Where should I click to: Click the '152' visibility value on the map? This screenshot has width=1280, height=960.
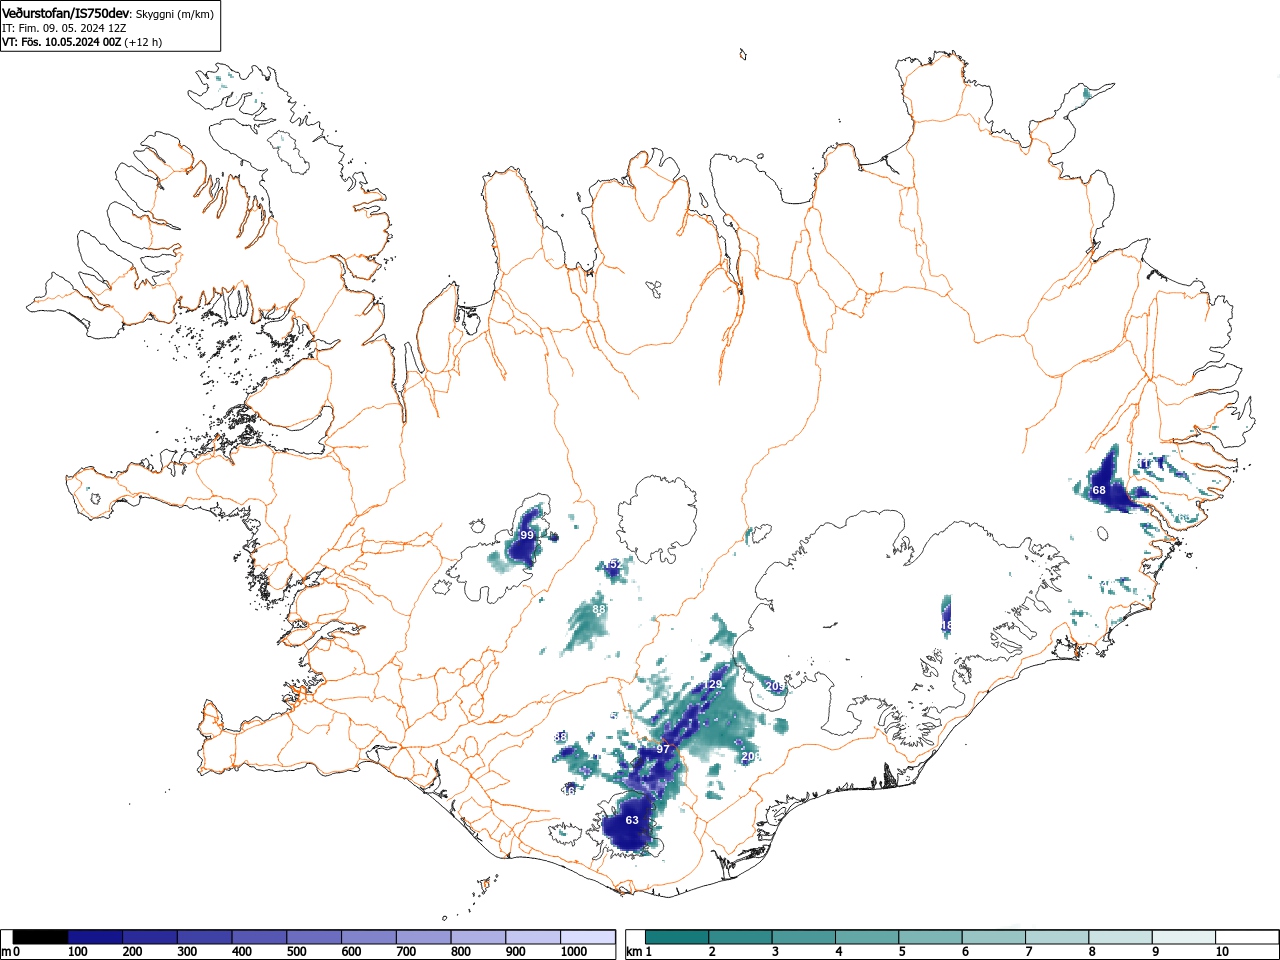click(x=612, y=565)
